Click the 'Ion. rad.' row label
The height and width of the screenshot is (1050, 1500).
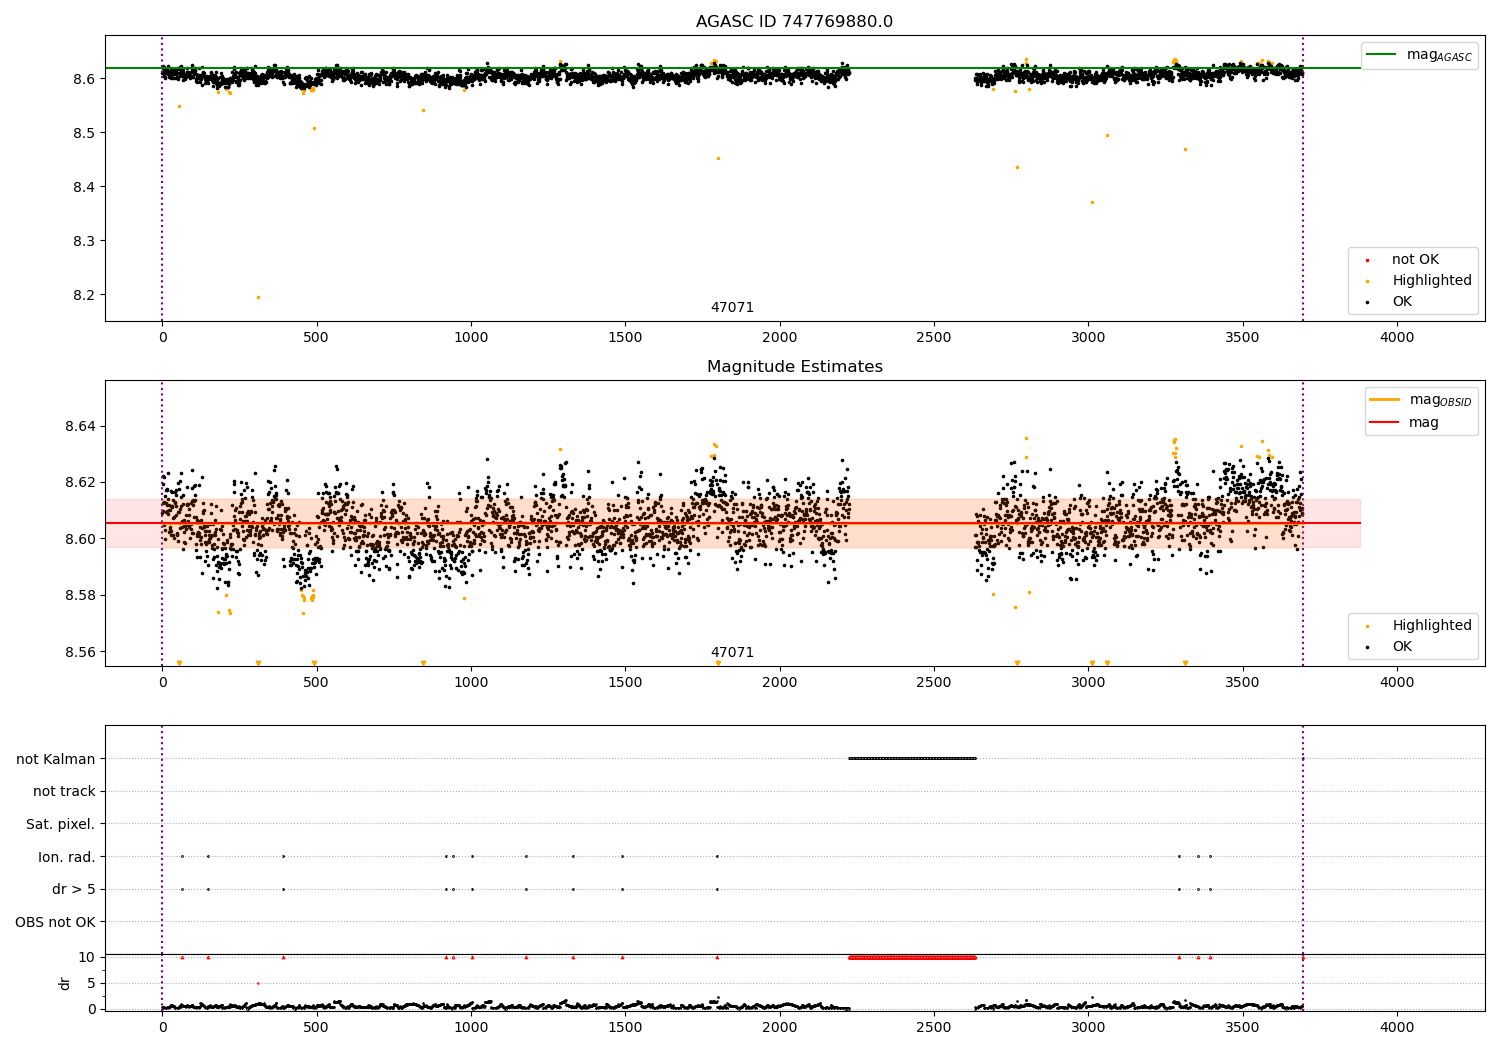point(67,857)
